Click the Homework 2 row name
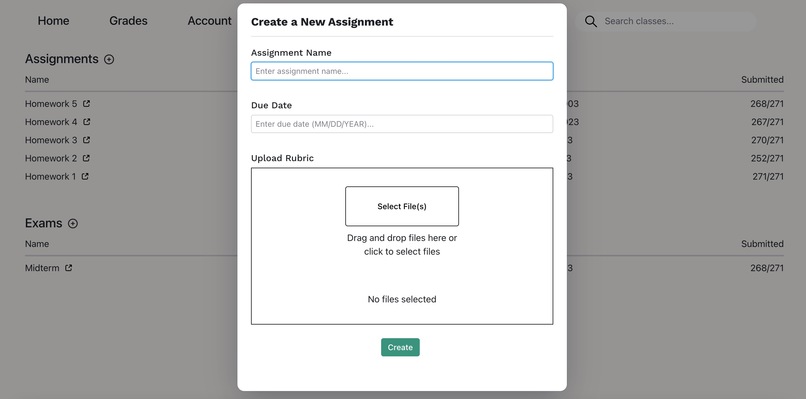 51,158
